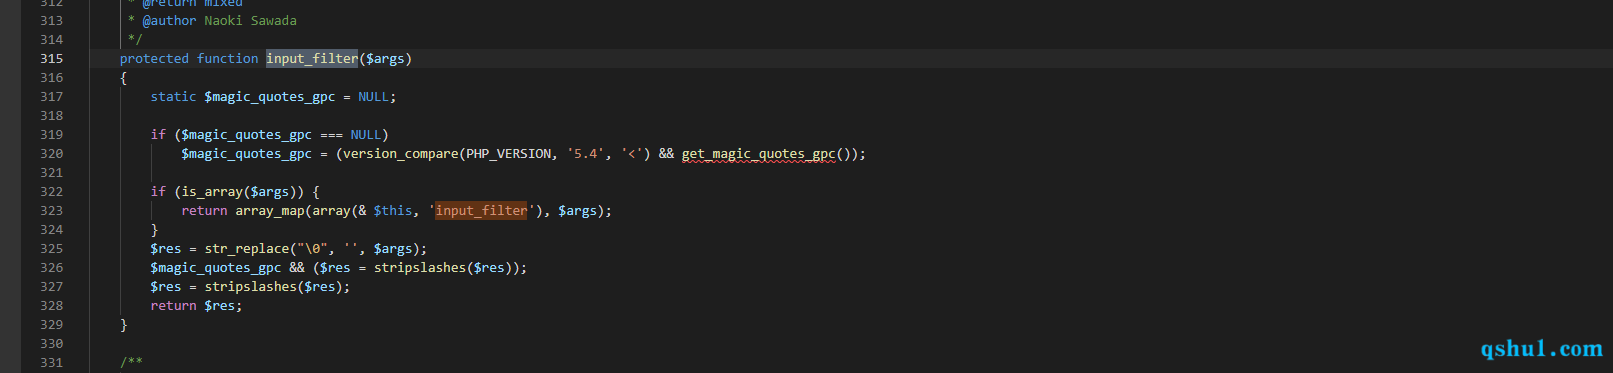Click the 'protected' keyword on line 315
This screenshot has height=373, width=1613.
pyautogui.click(x=154, y=59)
